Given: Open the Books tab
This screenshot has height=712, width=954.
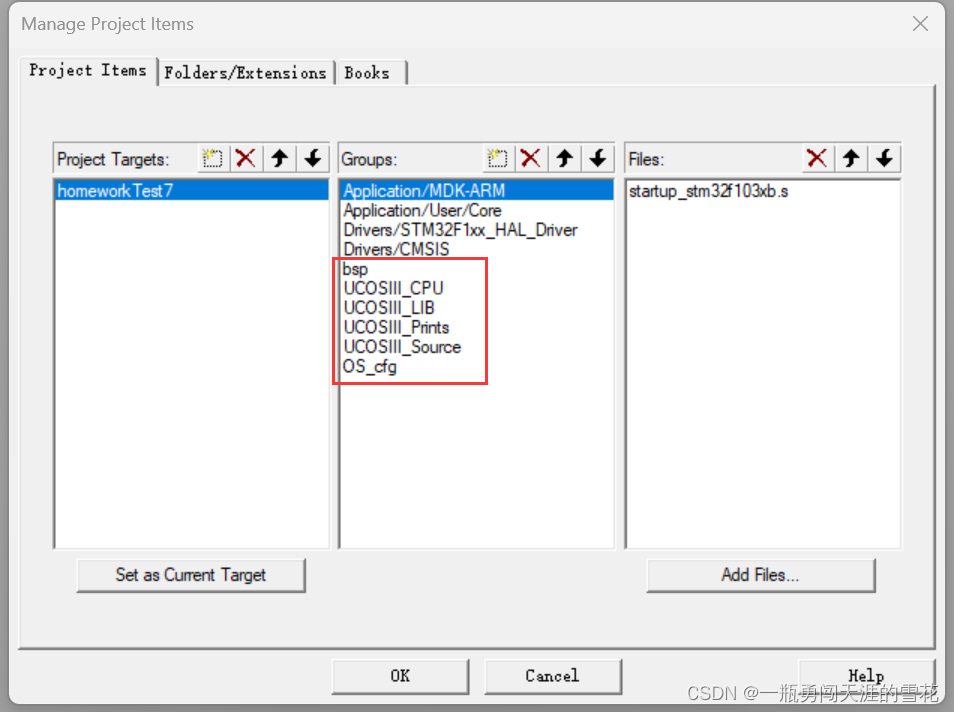Looking at the screenshot, I should [368, 72].
